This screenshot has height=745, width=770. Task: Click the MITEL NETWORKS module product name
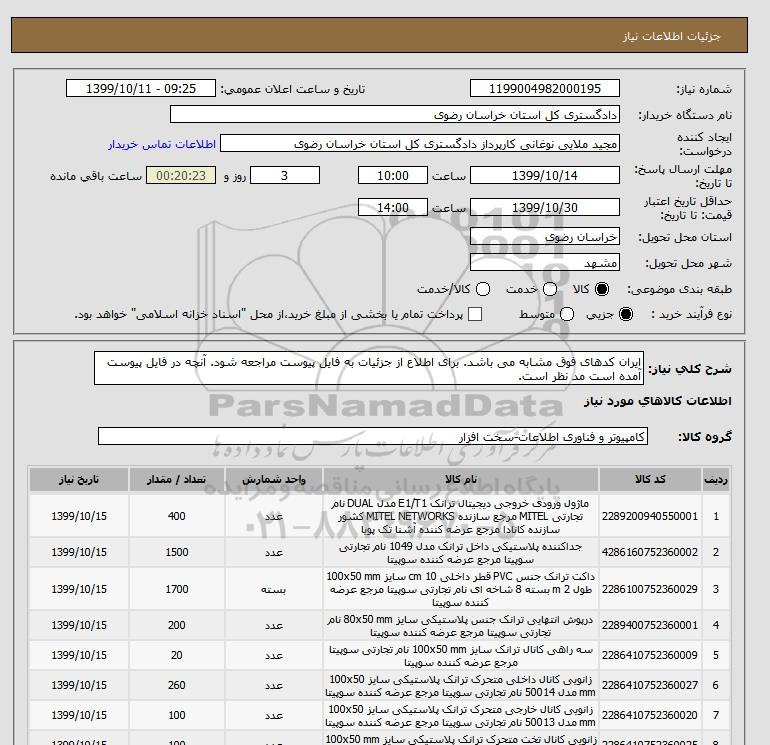[x=461, y=516]
